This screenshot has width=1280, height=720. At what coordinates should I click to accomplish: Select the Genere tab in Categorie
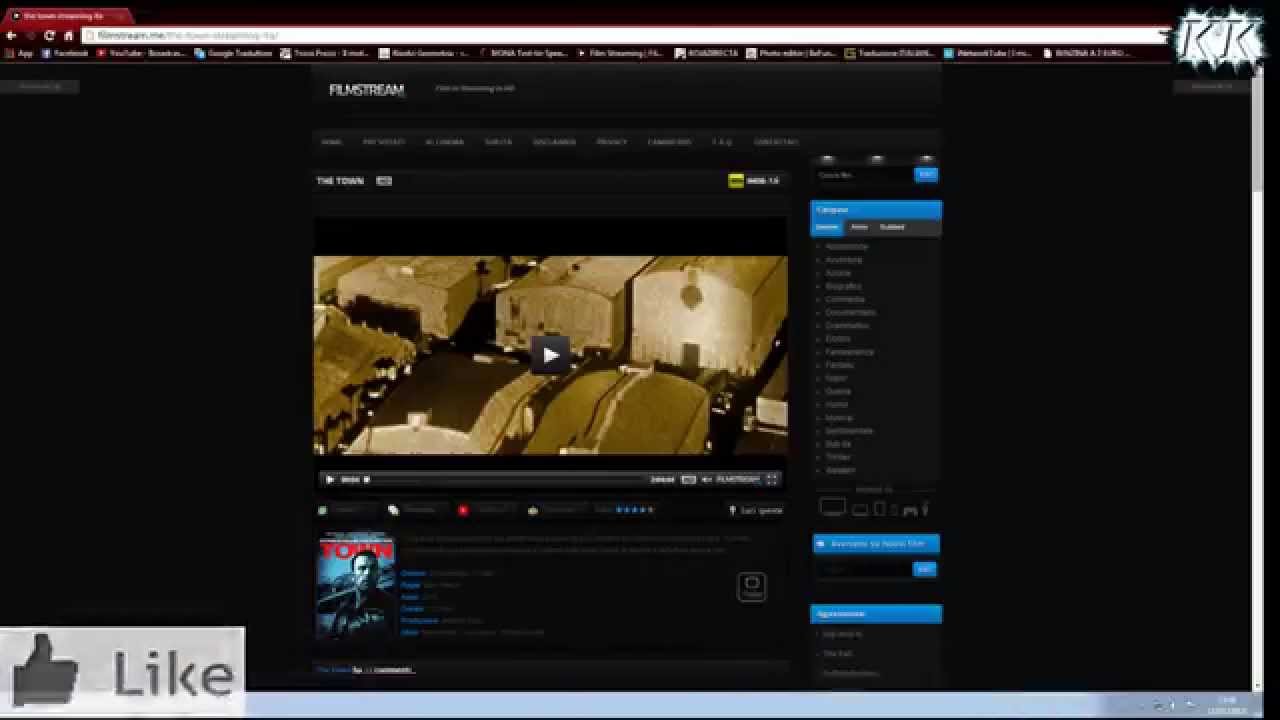pyautogui.click(x=826, y=227)
